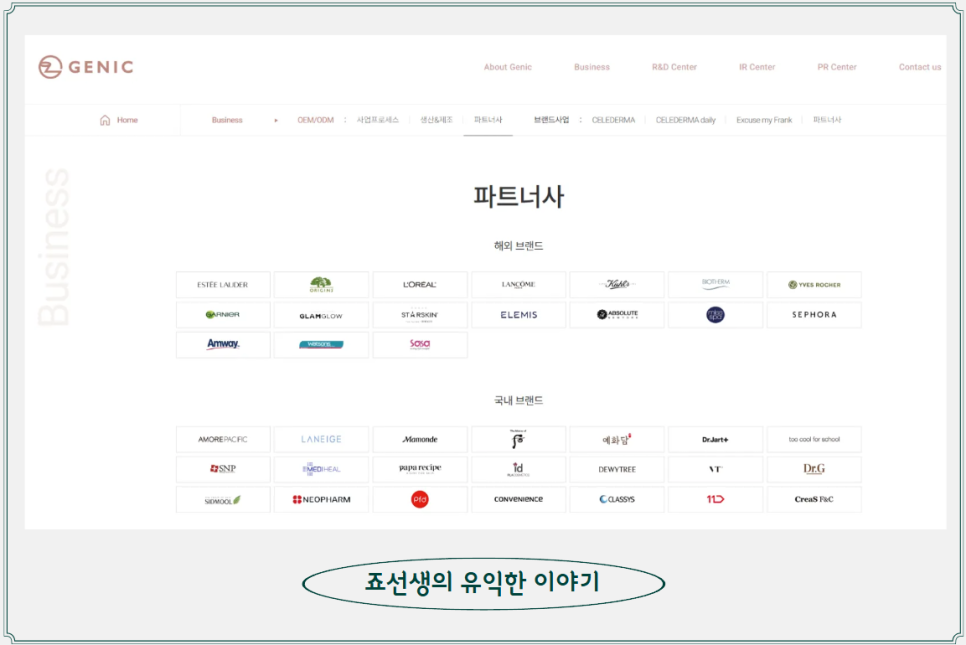Click the Sidmool leaf logo

[x=223, y=499]
